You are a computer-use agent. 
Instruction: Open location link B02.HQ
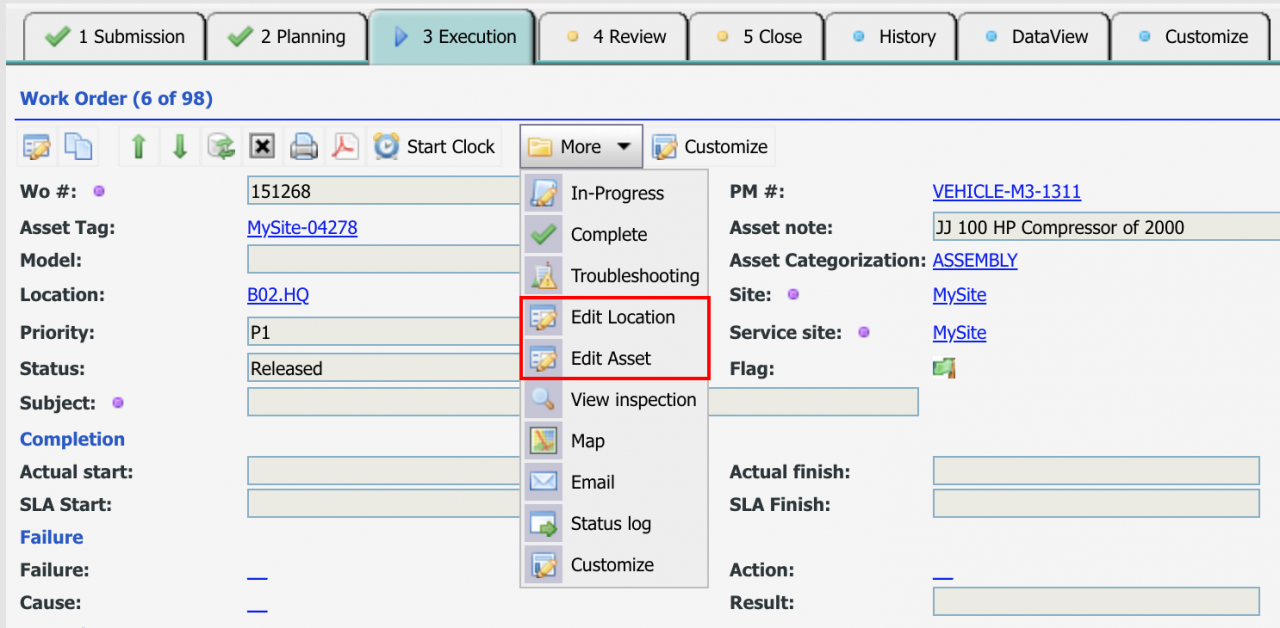[278, 295]
